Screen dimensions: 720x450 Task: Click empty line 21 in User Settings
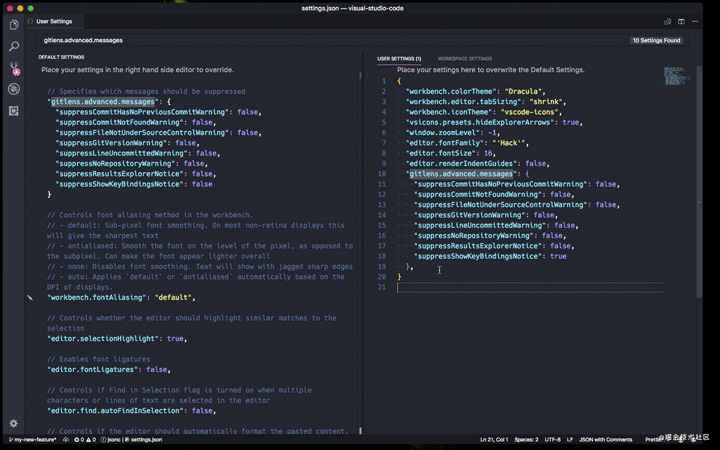point(530,287)
